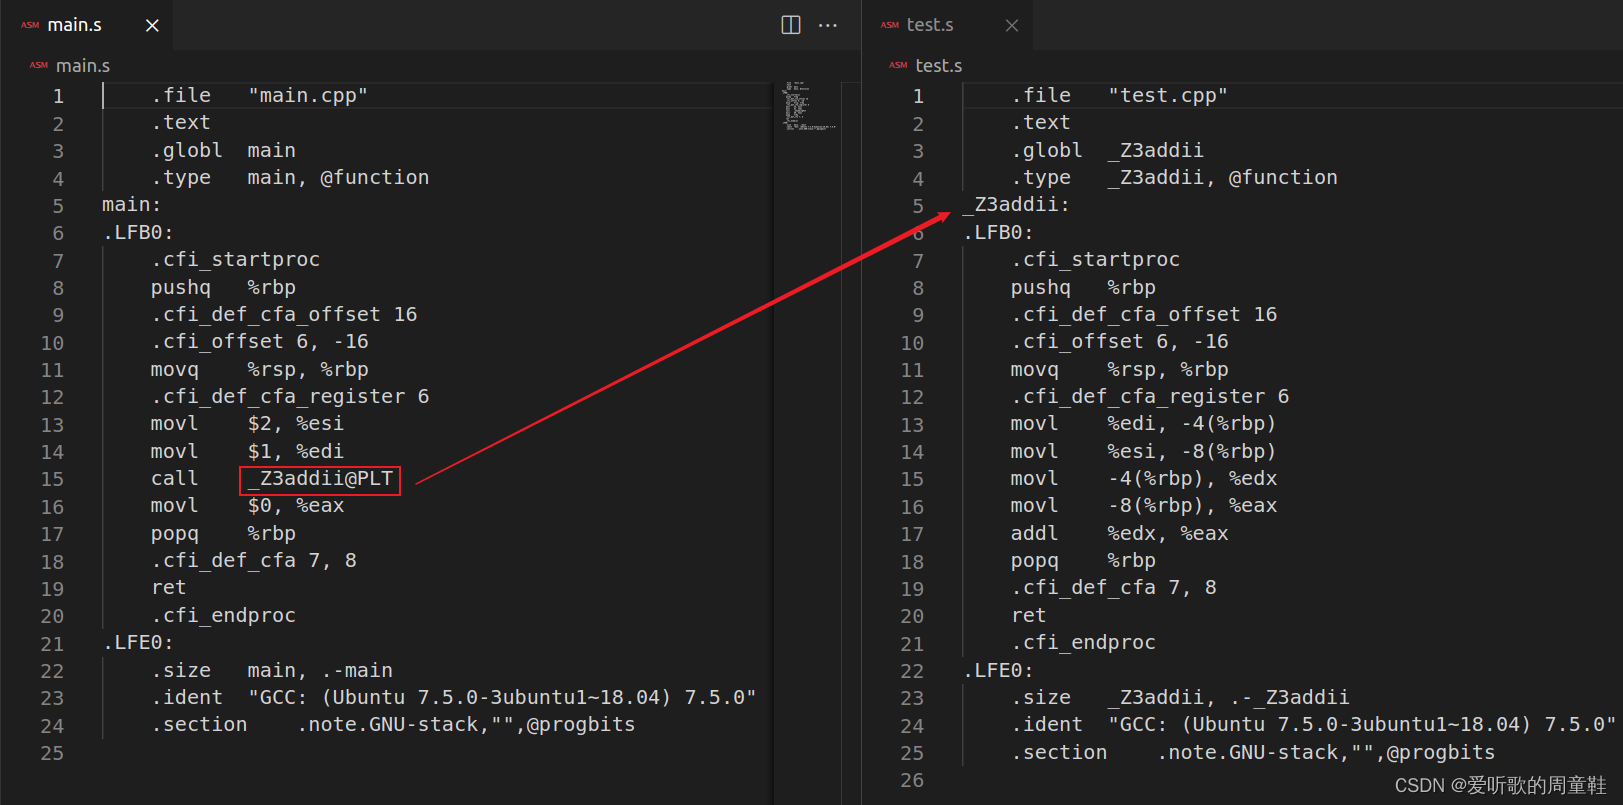
Task: Click the split editor icon
Action: [791, 25]
